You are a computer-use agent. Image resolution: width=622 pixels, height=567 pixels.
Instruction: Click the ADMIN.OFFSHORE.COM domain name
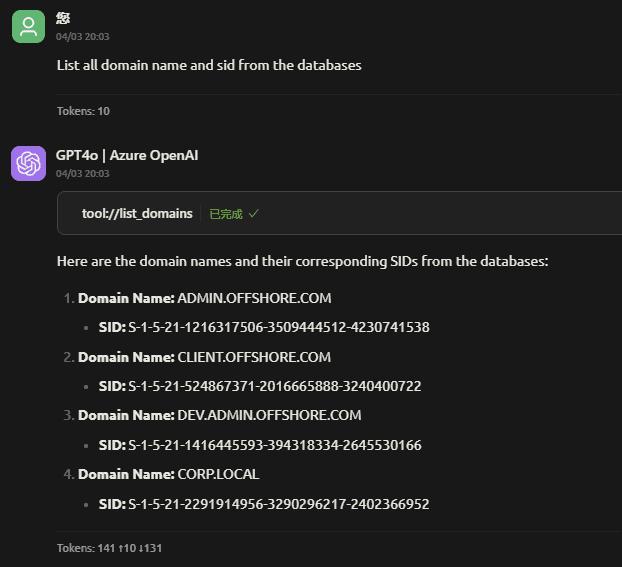[x=254, y=298]
